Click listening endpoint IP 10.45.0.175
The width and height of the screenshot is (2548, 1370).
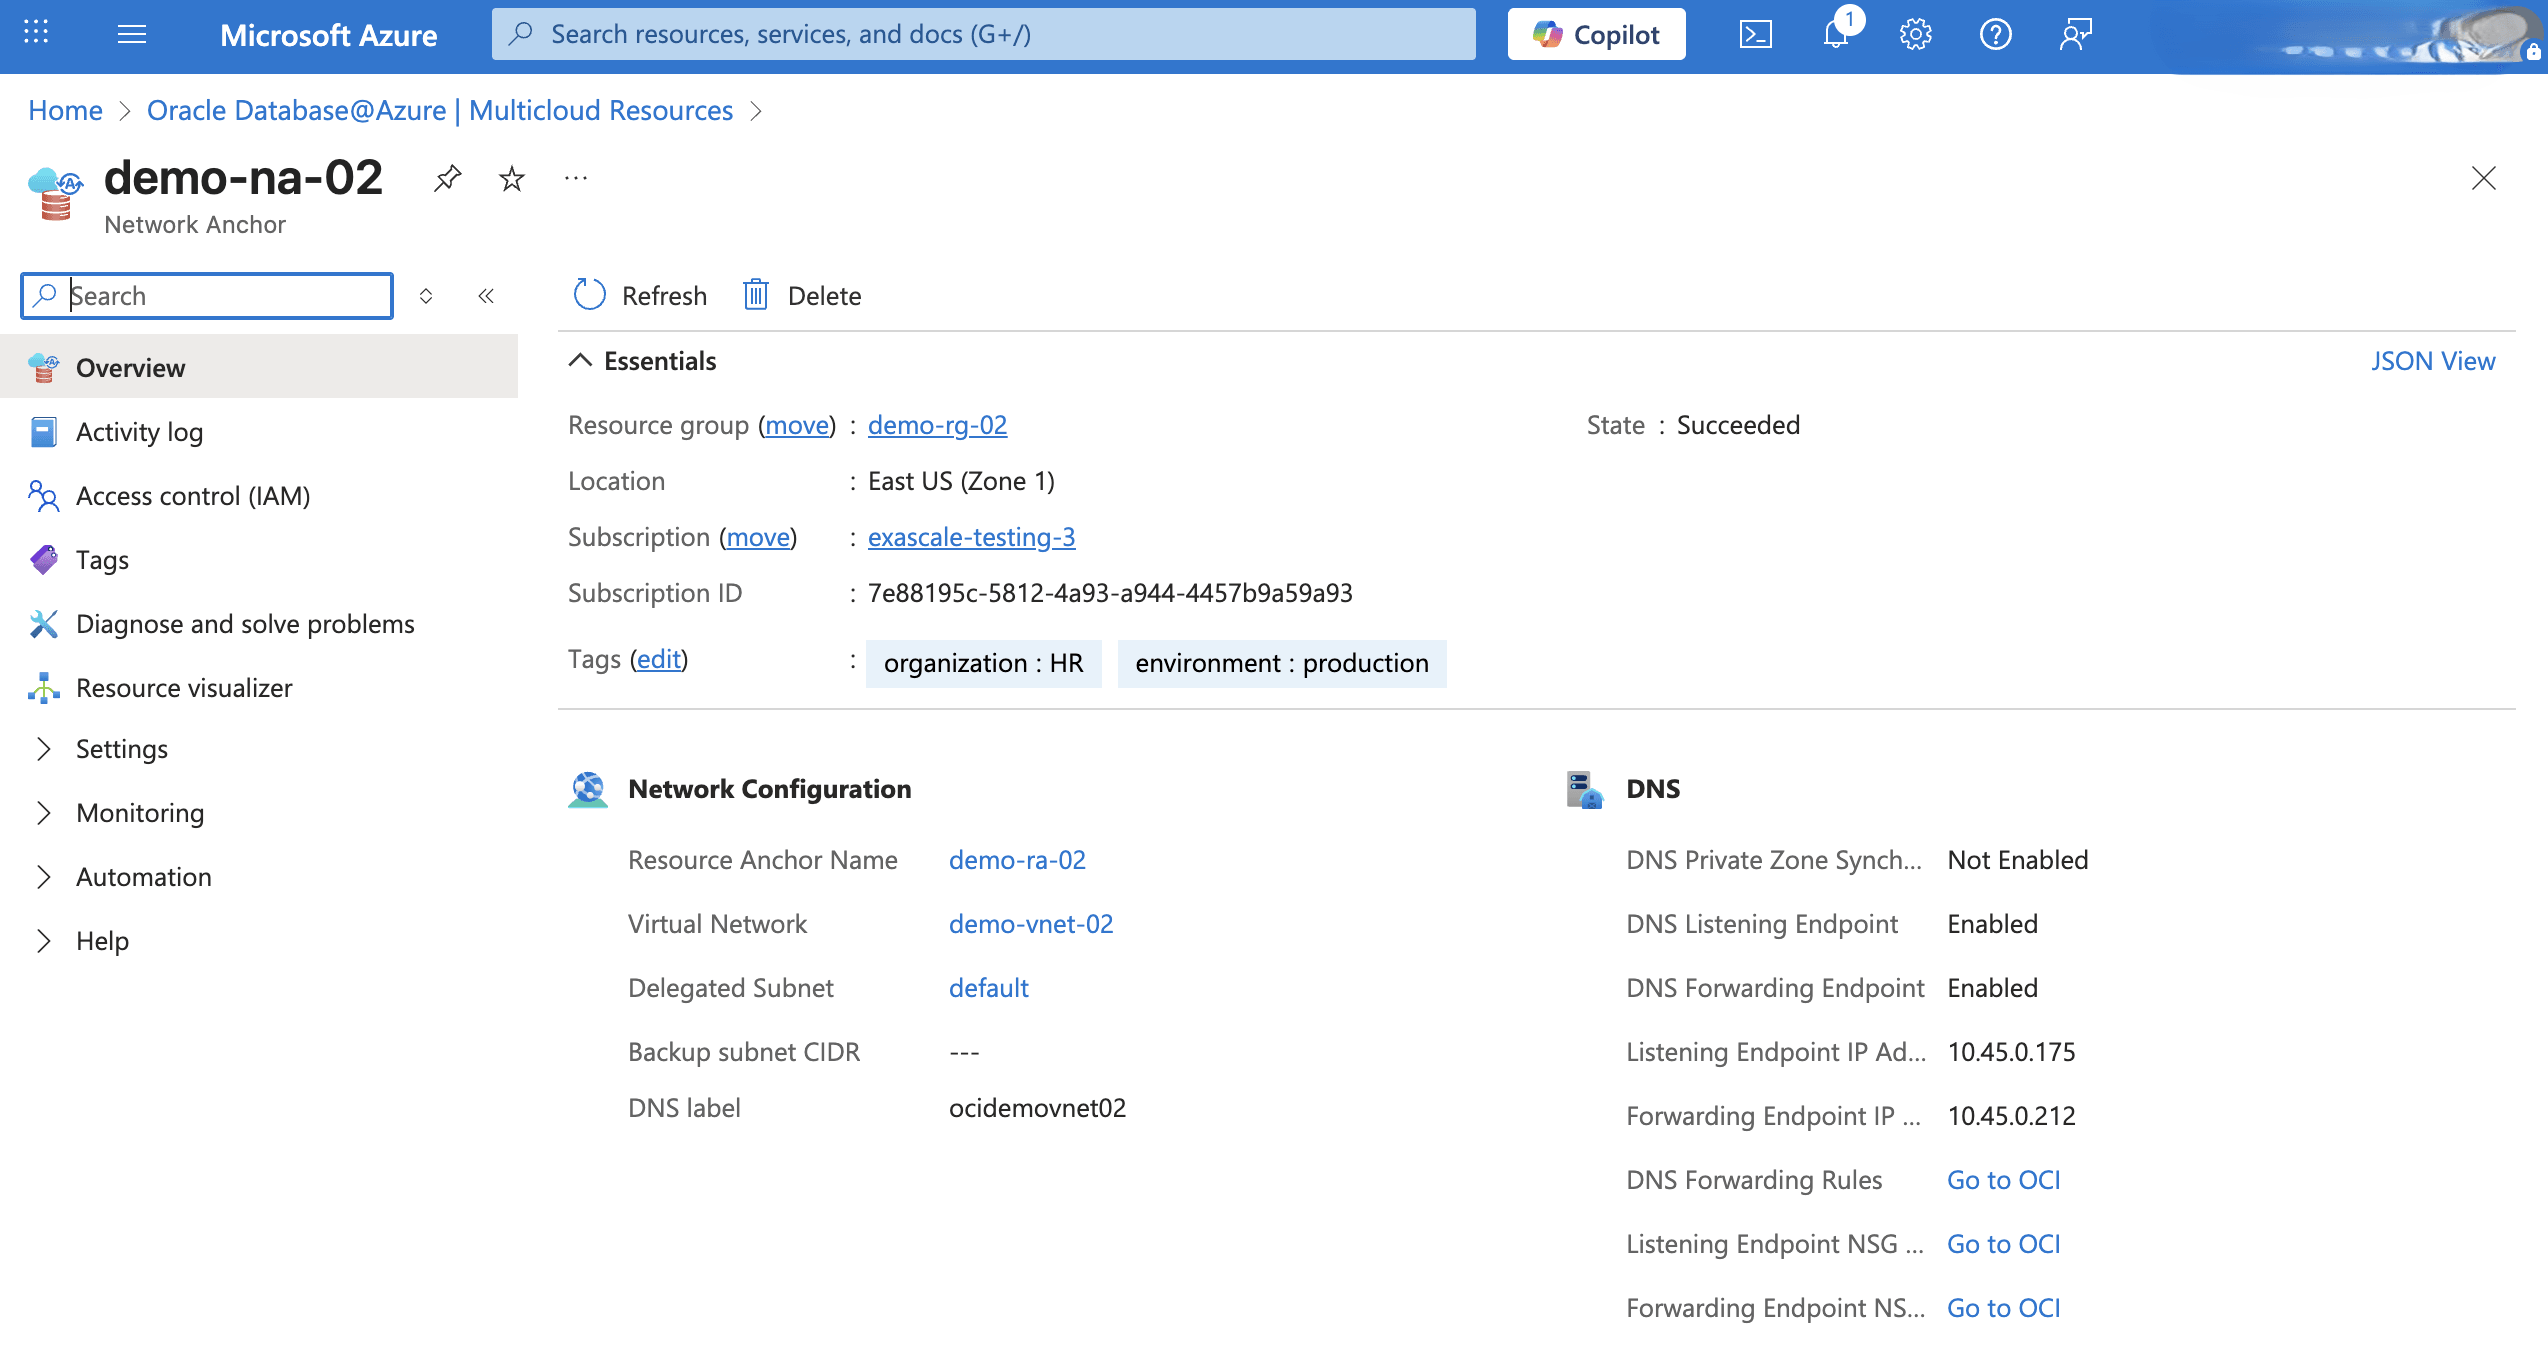2011,1052
